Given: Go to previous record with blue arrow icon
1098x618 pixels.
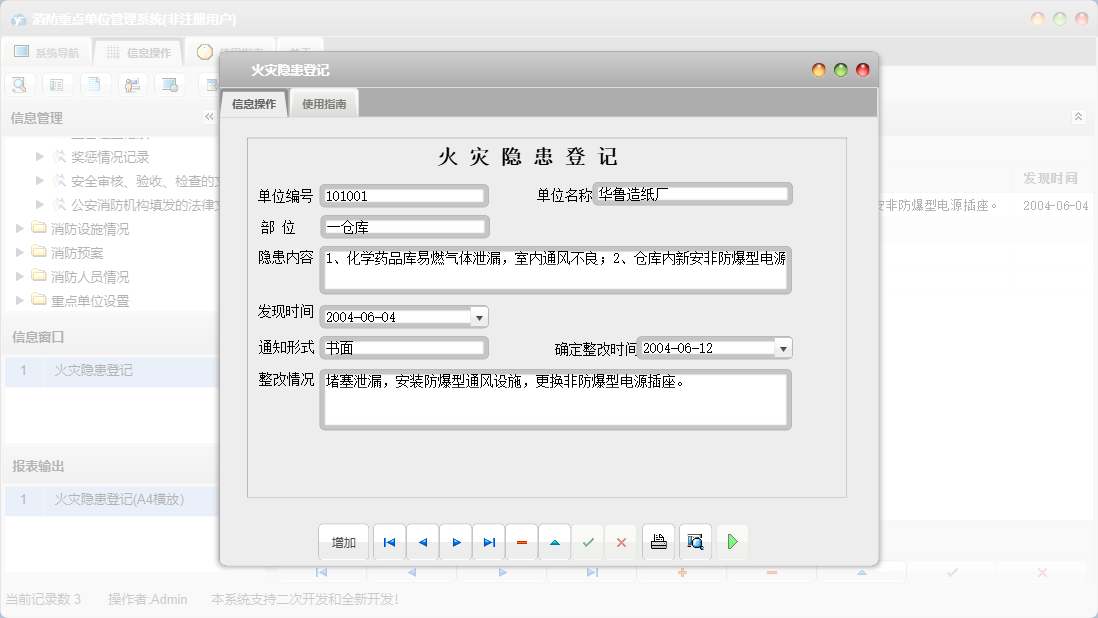Looking at the screenshot, I should [x=422, y=541].
